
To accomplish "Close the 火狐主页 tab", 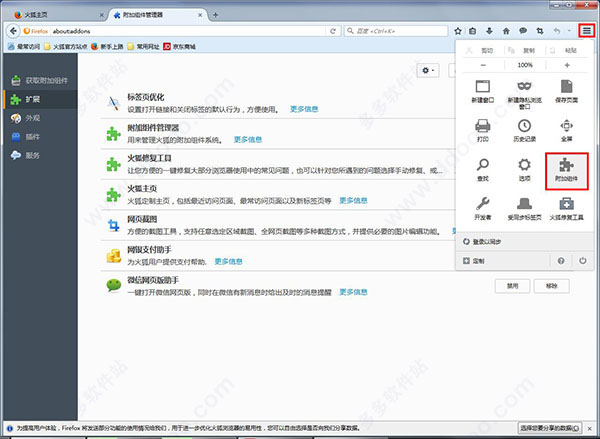I will (101, 15).
